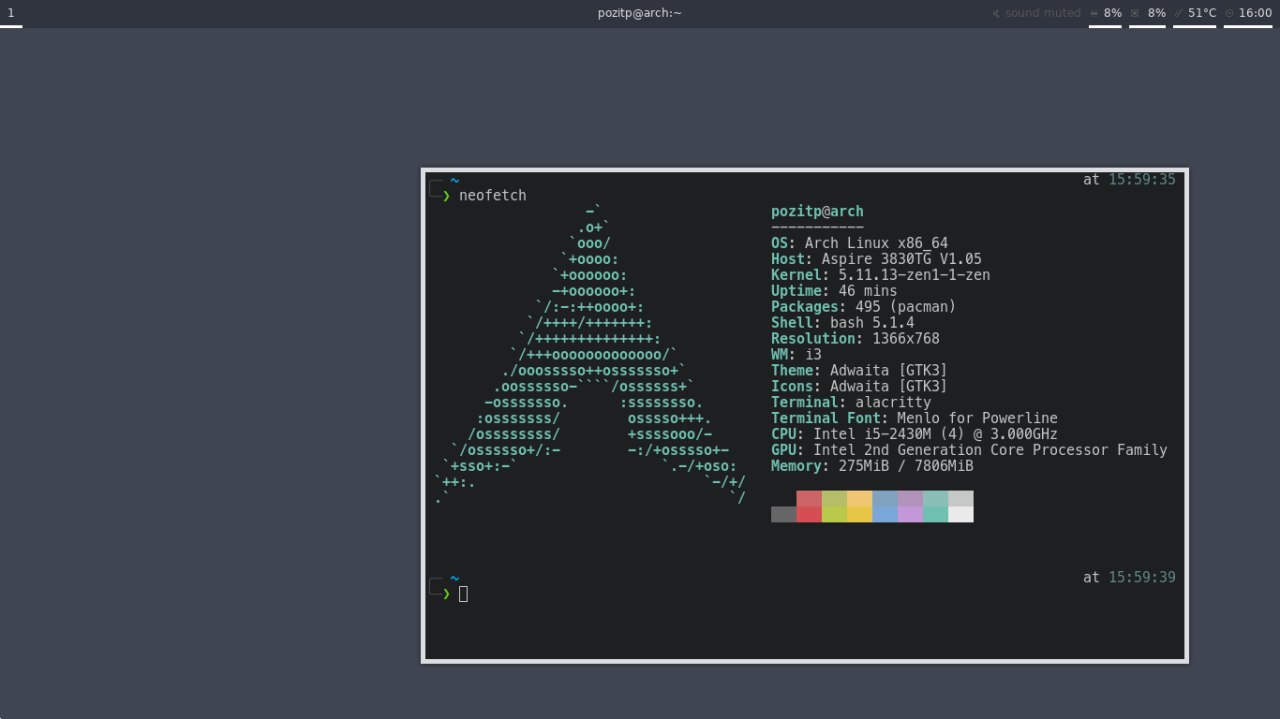1280x719 pixels.
Task: Click the 16:00 time in the status bar
Action: (1255, 13)
